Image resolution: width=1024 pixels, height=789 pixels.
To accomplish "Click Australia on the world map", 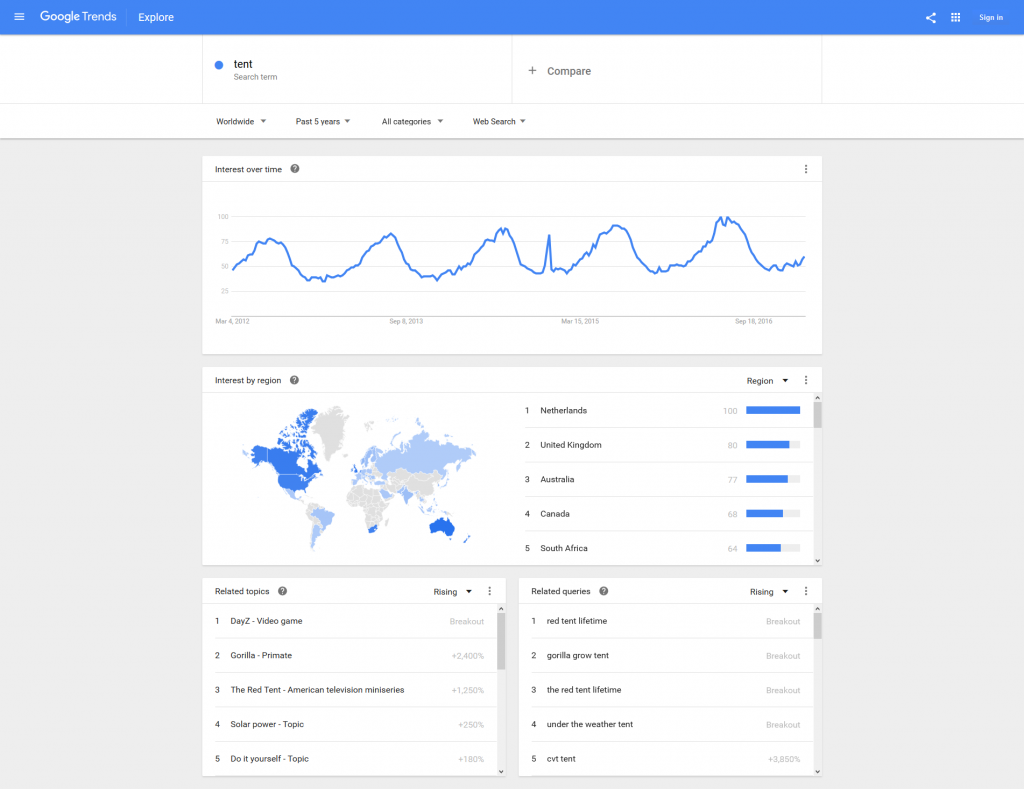I will pos(441,526).
